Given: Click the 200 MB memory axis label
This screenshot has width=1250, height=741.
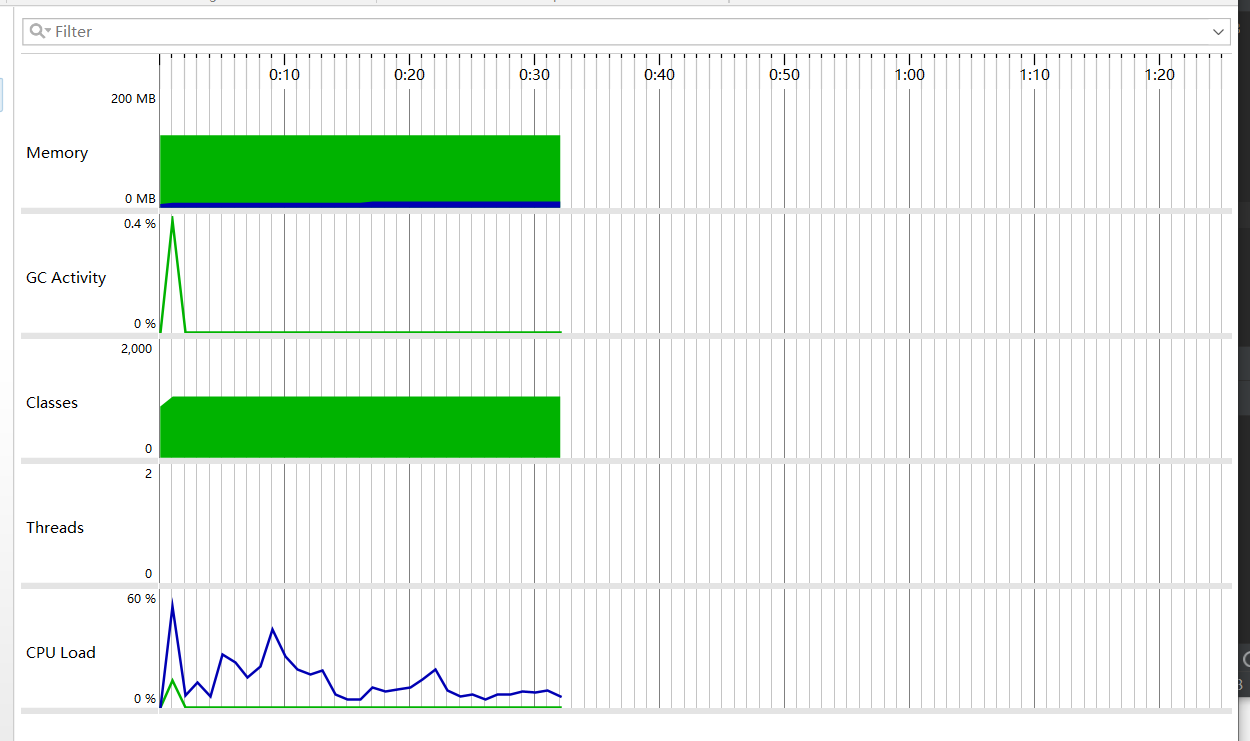Looking at the screenshot, I should [x=133, y=99].
